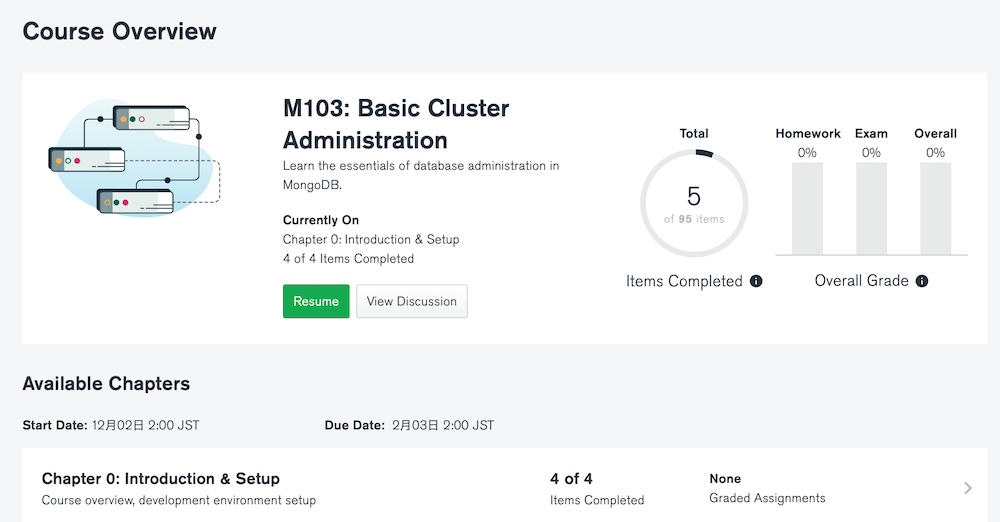Expand Chapter 0 row chevron arrow
Viewport: 1000px width, 522px height.
pos(967,488)
